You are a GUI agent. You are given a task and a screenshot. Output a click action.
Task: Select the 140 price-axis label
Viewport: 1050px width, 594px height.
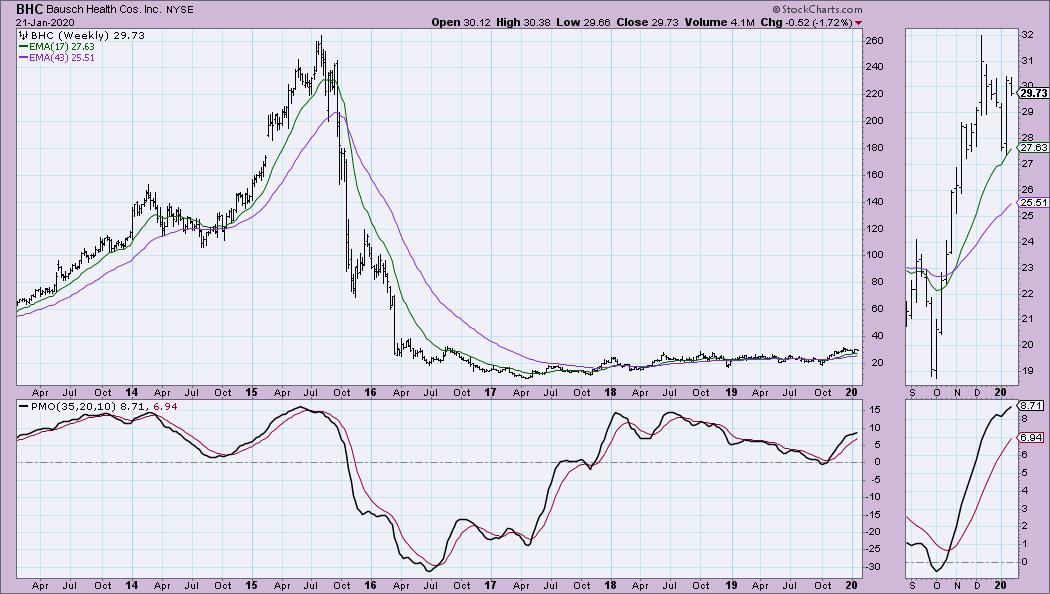[x=875, y=202]
